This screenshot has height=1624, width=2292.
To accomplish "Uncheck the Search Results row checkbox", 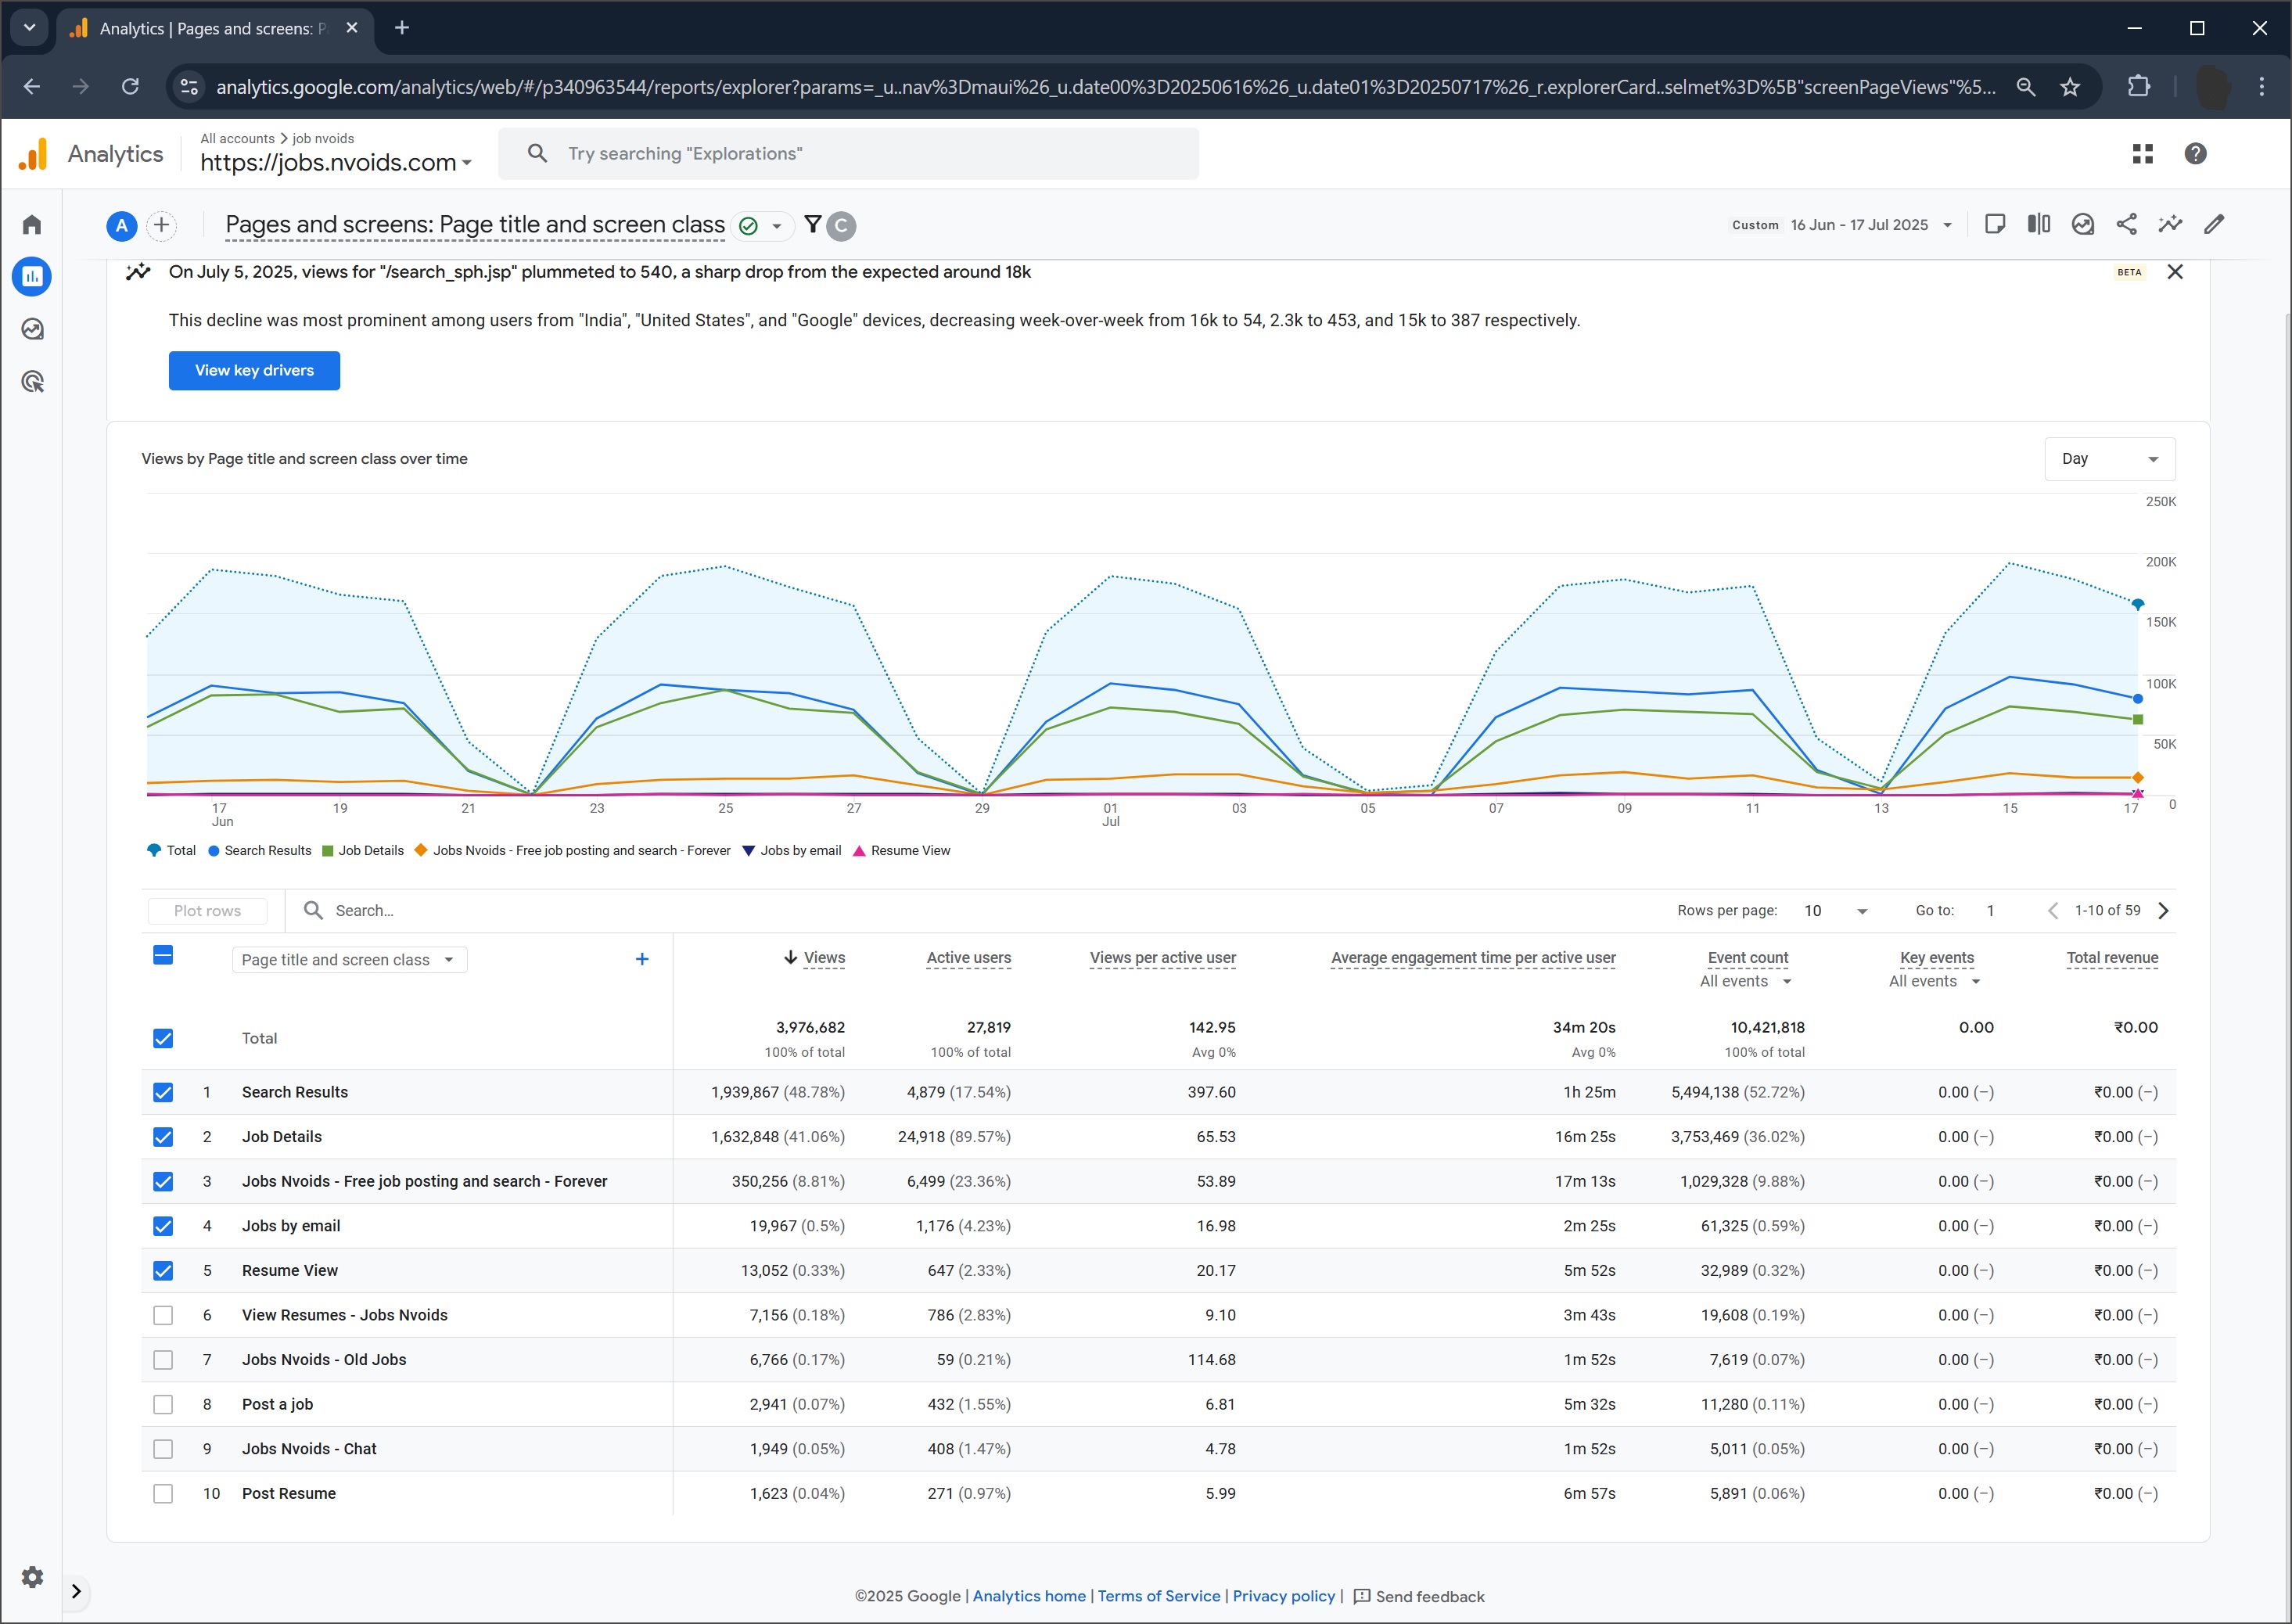I will coord(163,1092).
